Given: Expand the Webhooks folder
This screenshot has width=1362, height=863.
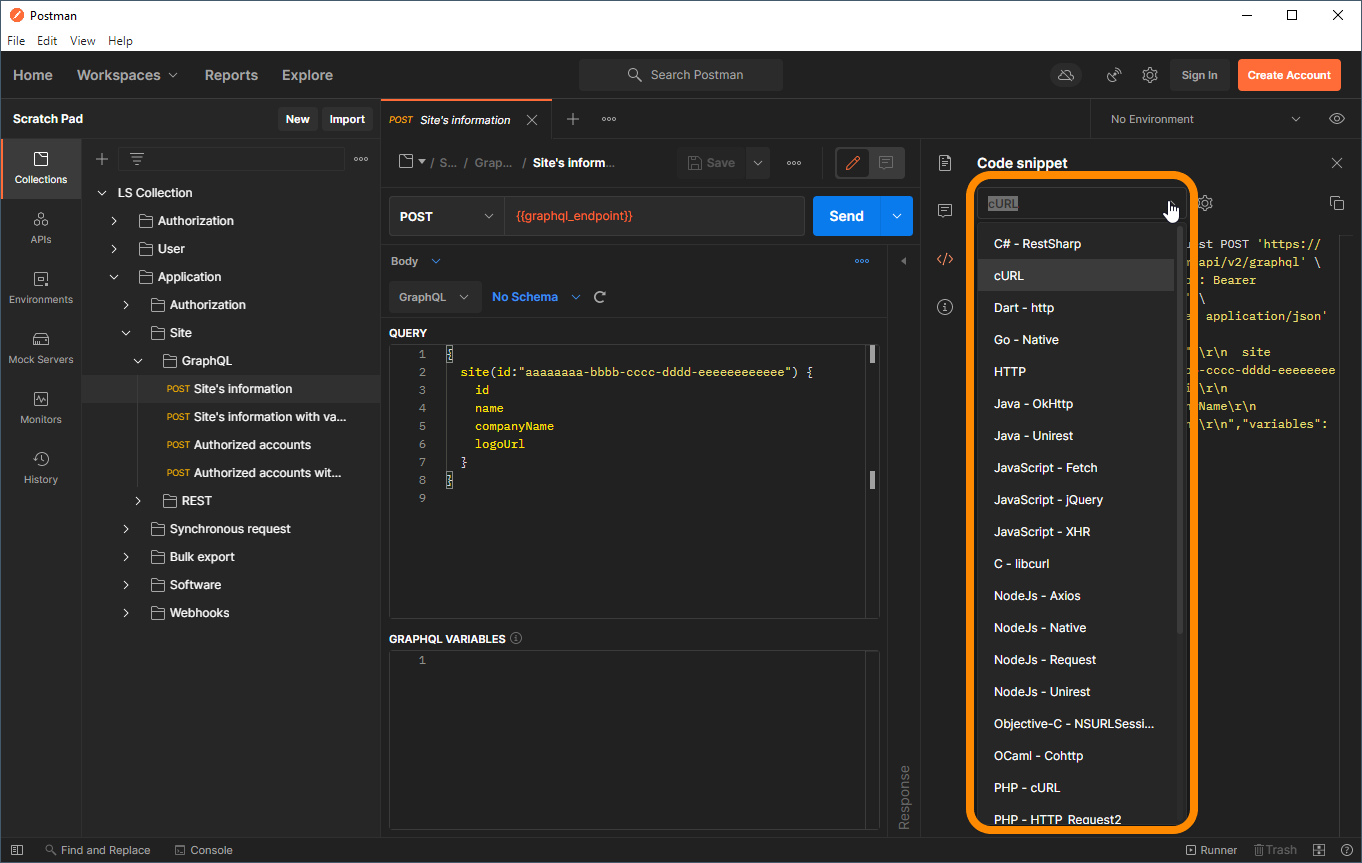Looking at the screenshot, I should [126, 613].
